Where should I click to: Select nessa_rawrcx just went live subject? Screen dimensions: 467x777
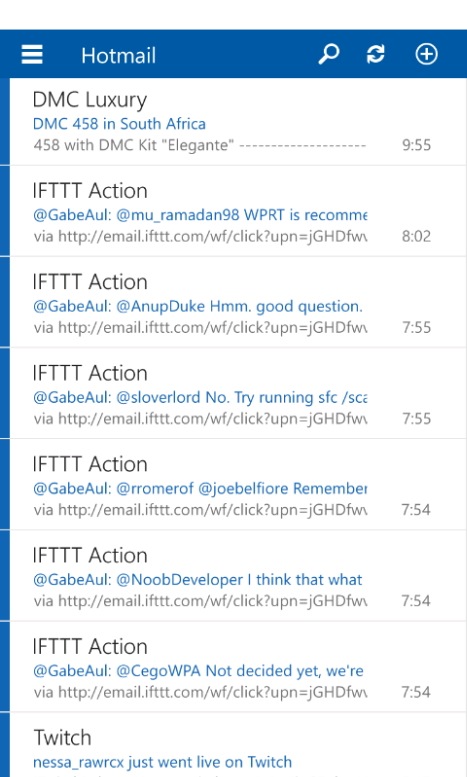[x=163, y=762]
